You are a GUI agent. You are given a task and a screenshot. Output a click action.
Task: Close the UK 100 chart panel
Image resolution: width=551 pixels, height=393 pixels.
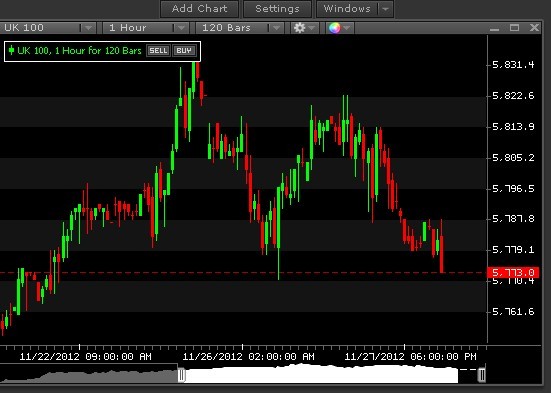pyautogui.click(x=534, y=28)
